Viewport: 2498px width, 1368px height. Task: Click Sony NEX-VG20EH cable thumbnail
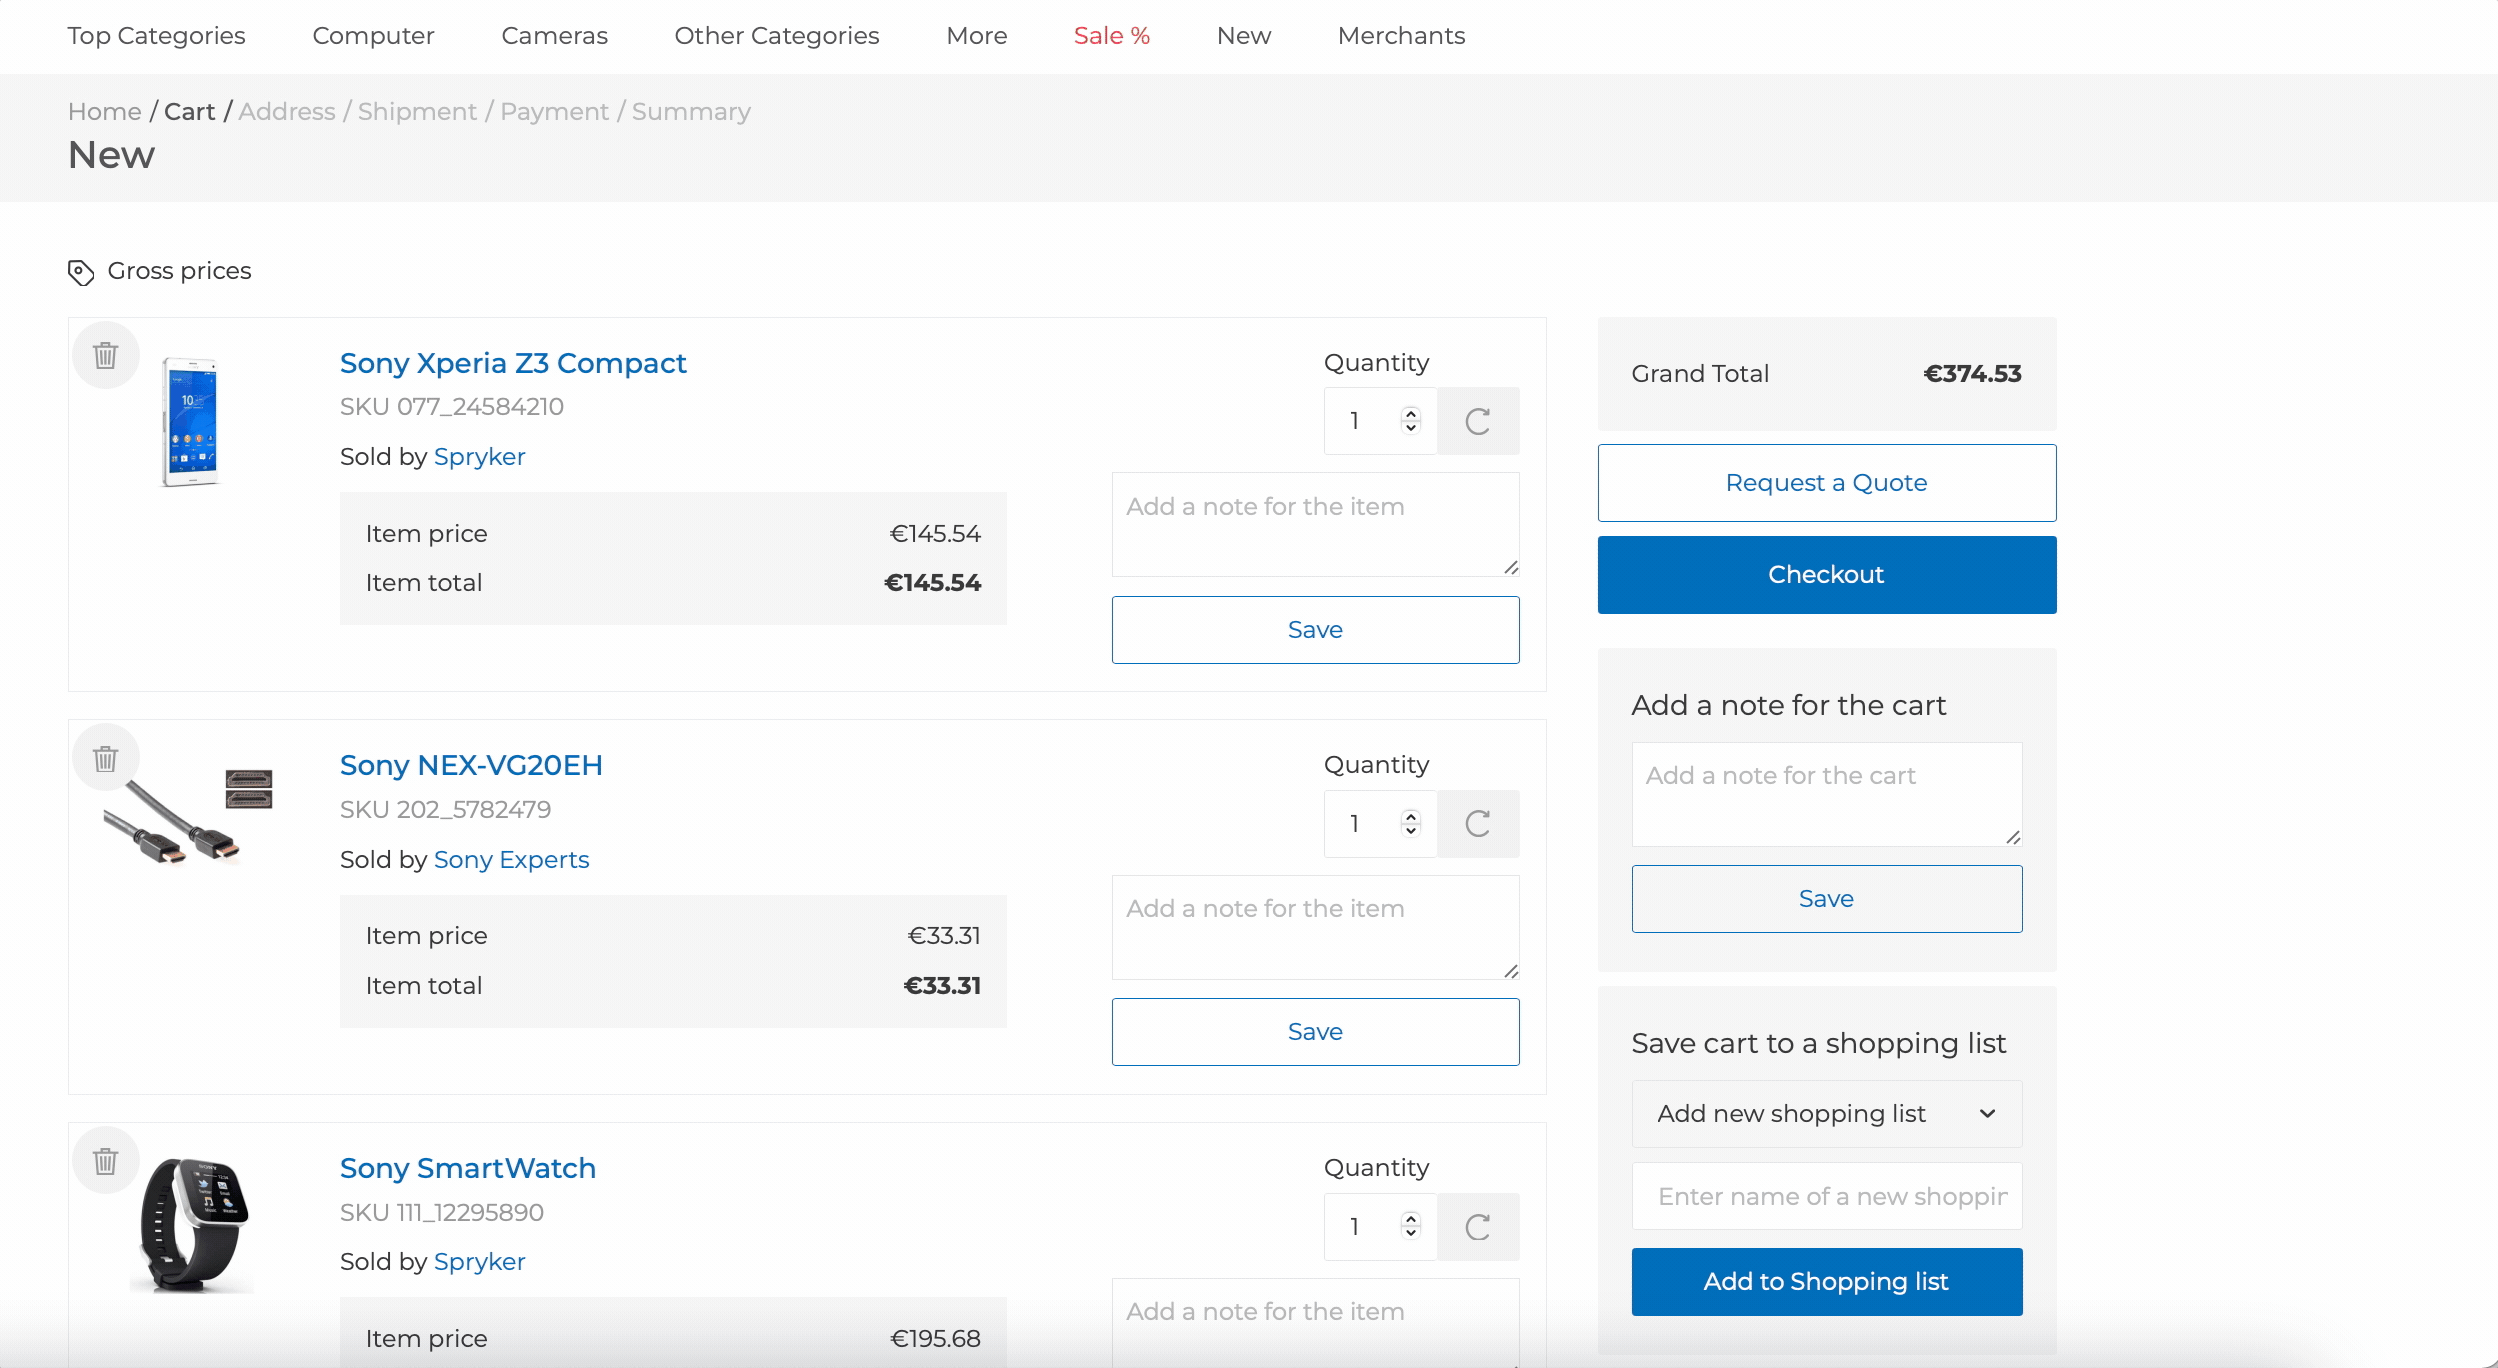[189, 816]
